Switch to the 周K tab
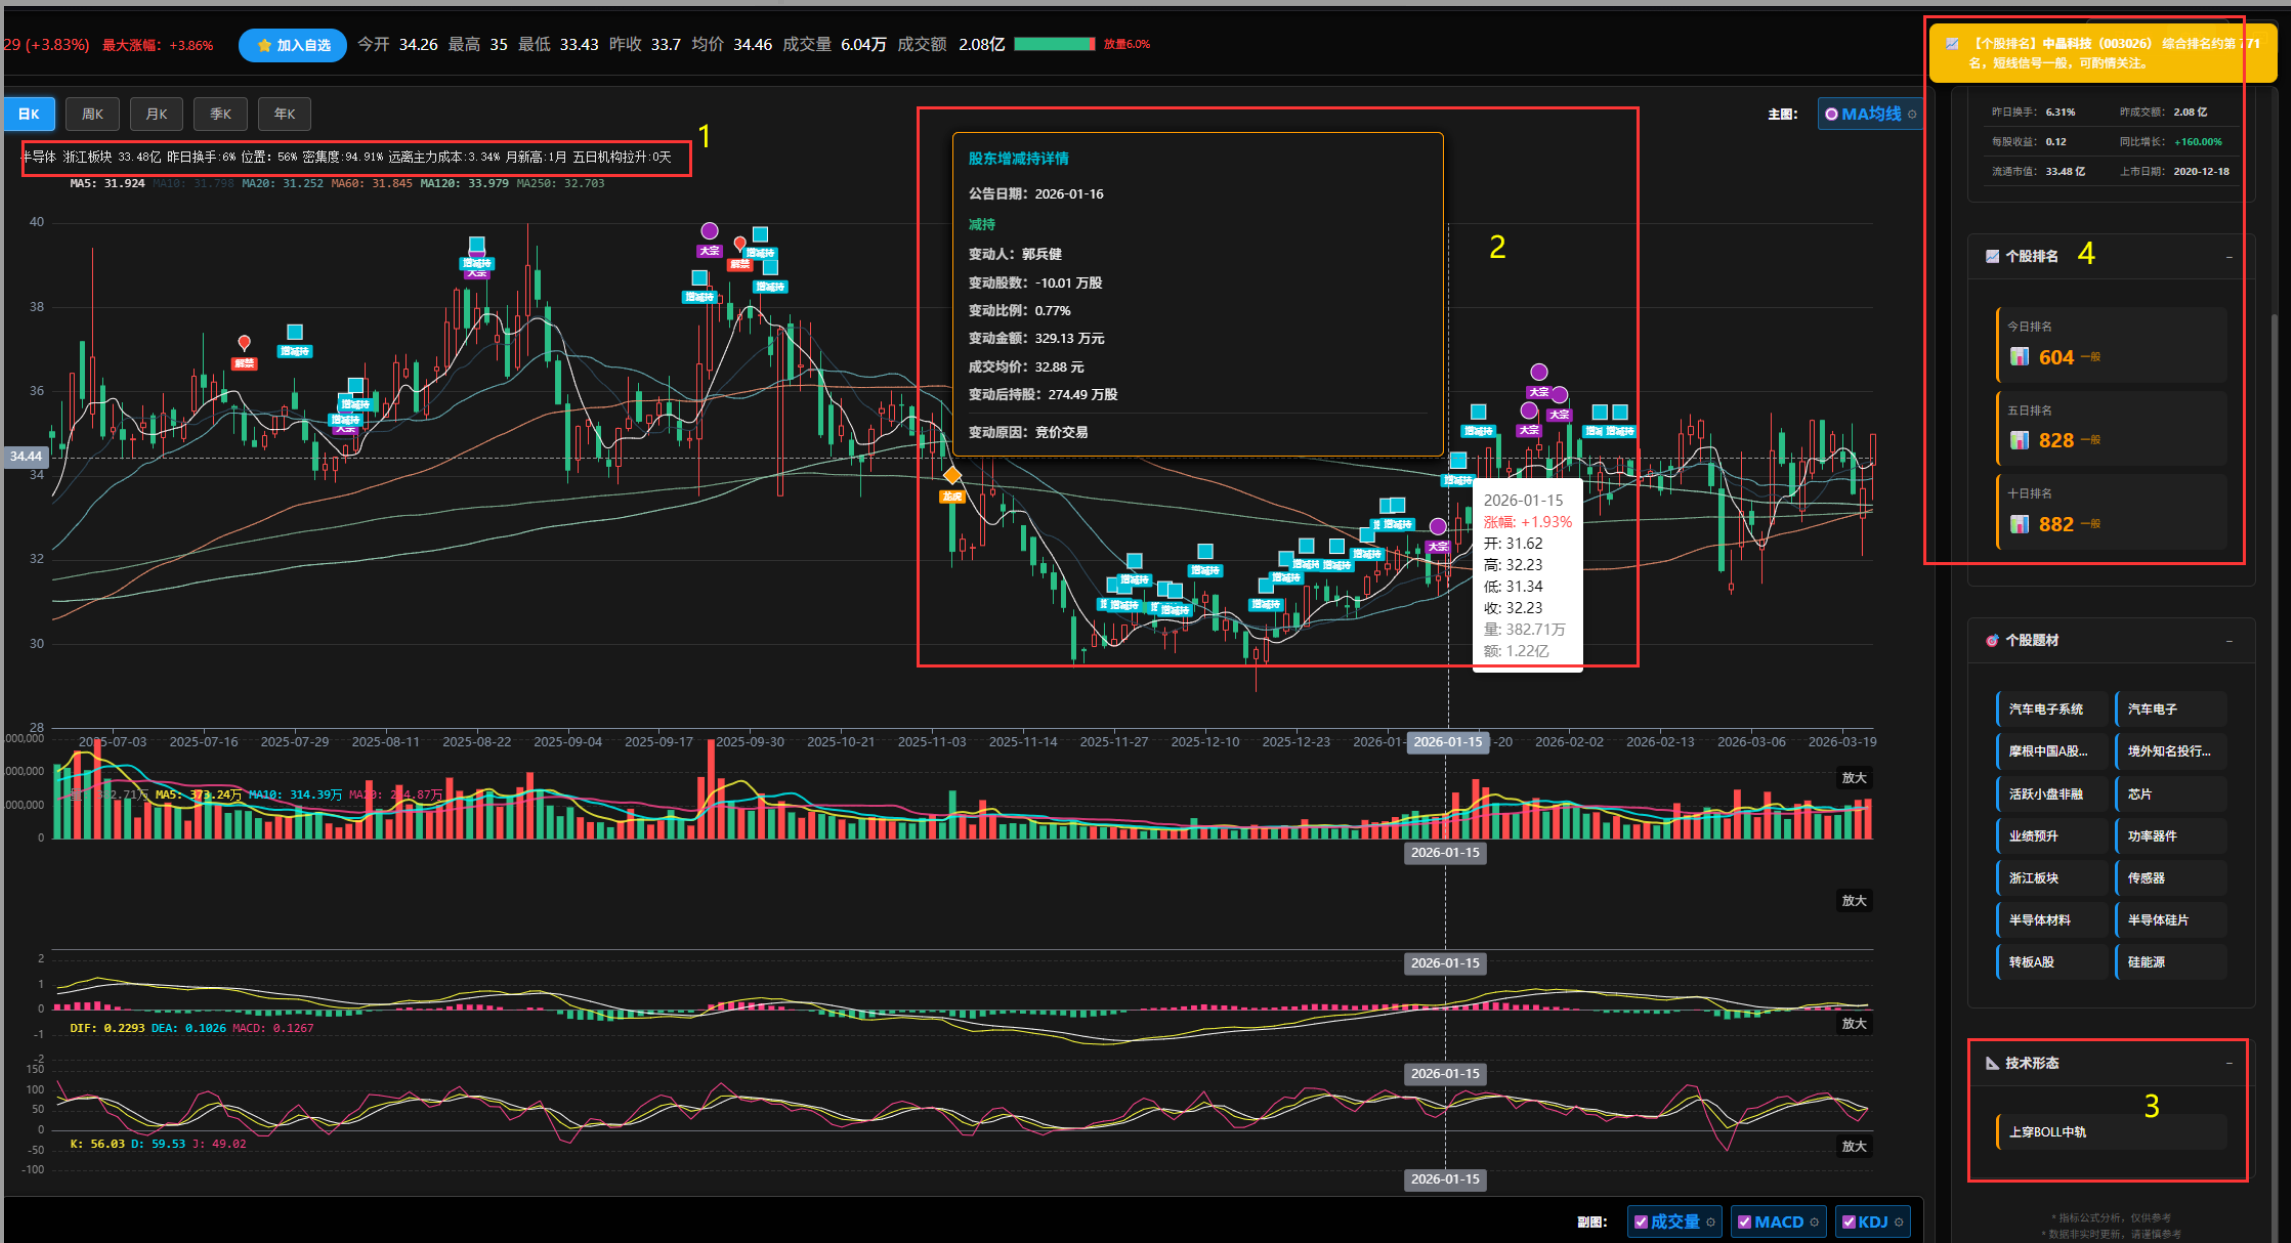The height and width of the screenshot is (1243, 2291). point(92,114)
